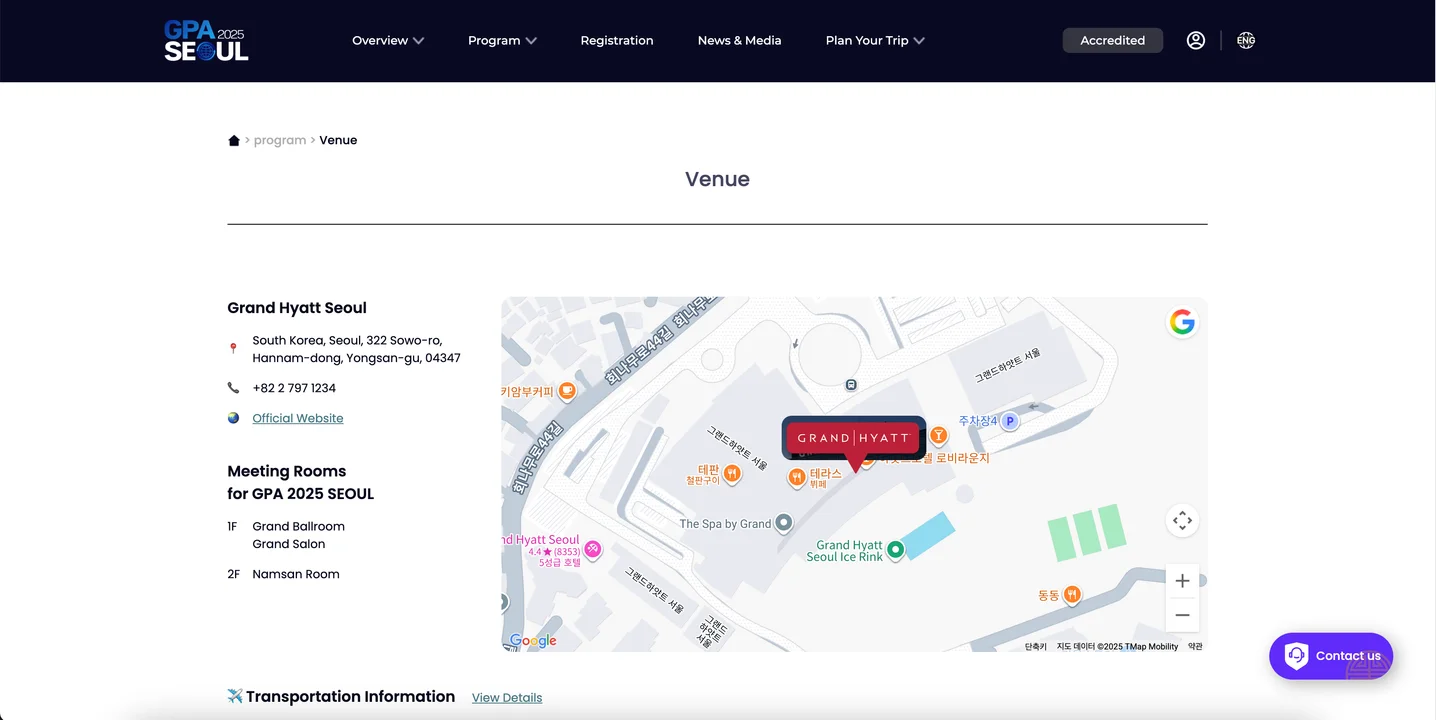Click the Accredited button

click(1112, 40)
